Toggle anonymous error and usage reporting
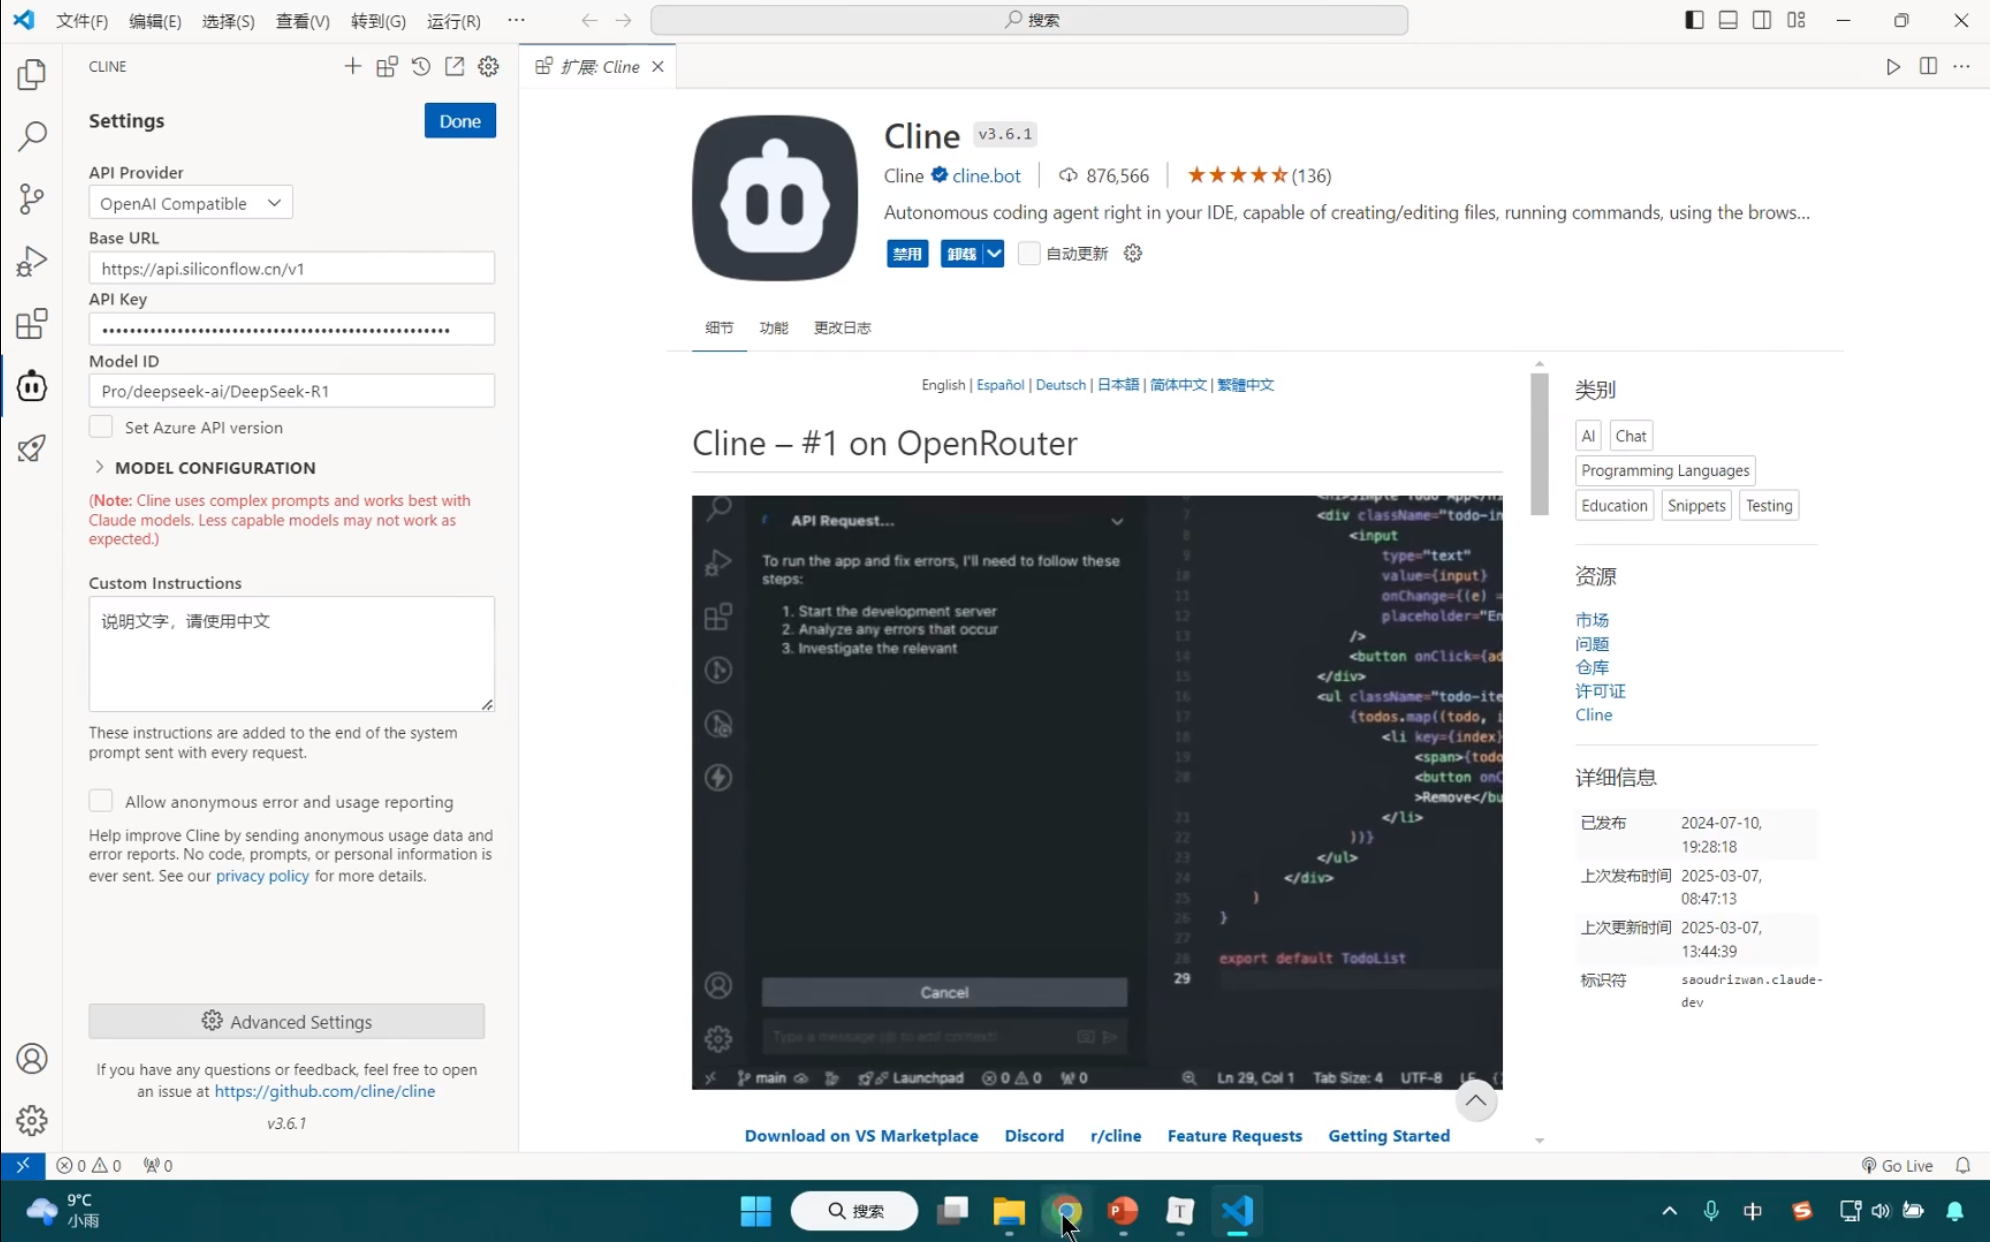 click(x=101, y=801)
